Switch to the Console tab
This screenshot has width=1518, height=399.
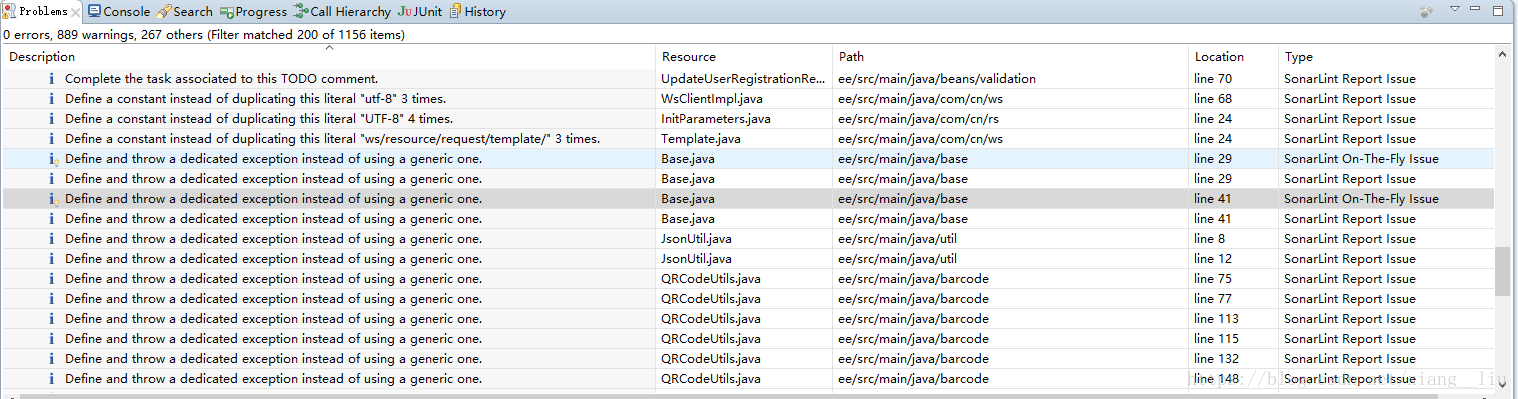point(118,12)
